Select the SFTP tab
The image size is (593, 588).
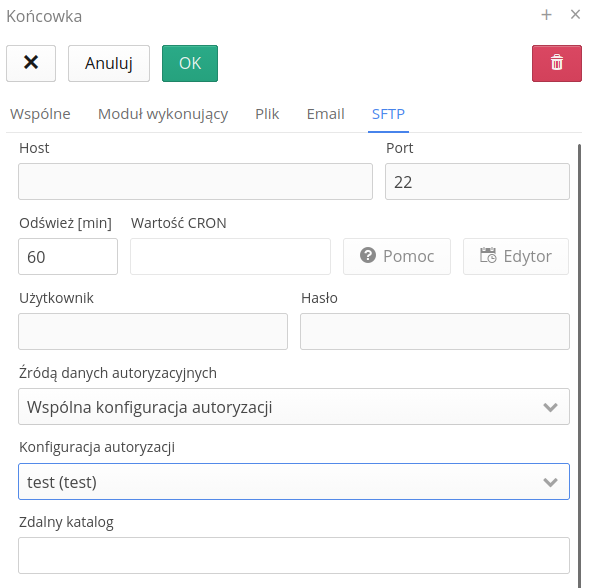388,114
